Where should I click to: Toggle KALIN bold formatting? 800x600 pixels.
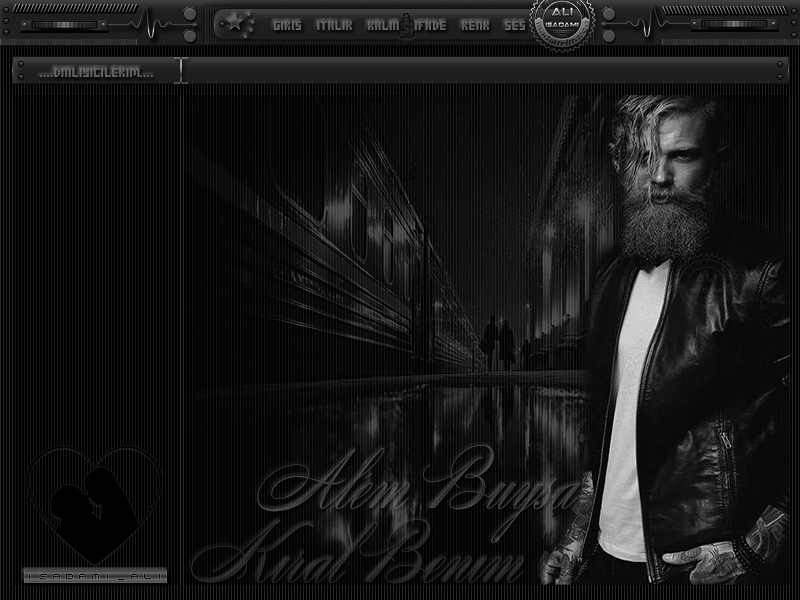tap(383, 26)
